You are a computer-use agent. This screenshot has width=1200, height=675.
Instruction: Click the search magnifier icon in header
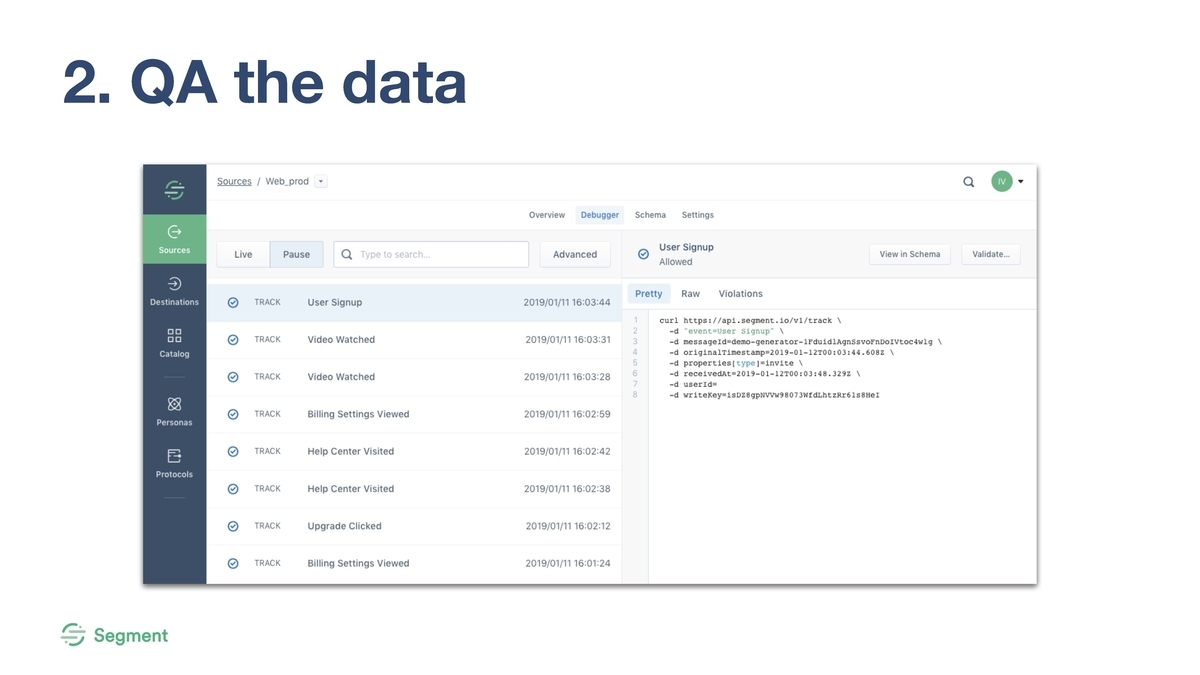968,182
